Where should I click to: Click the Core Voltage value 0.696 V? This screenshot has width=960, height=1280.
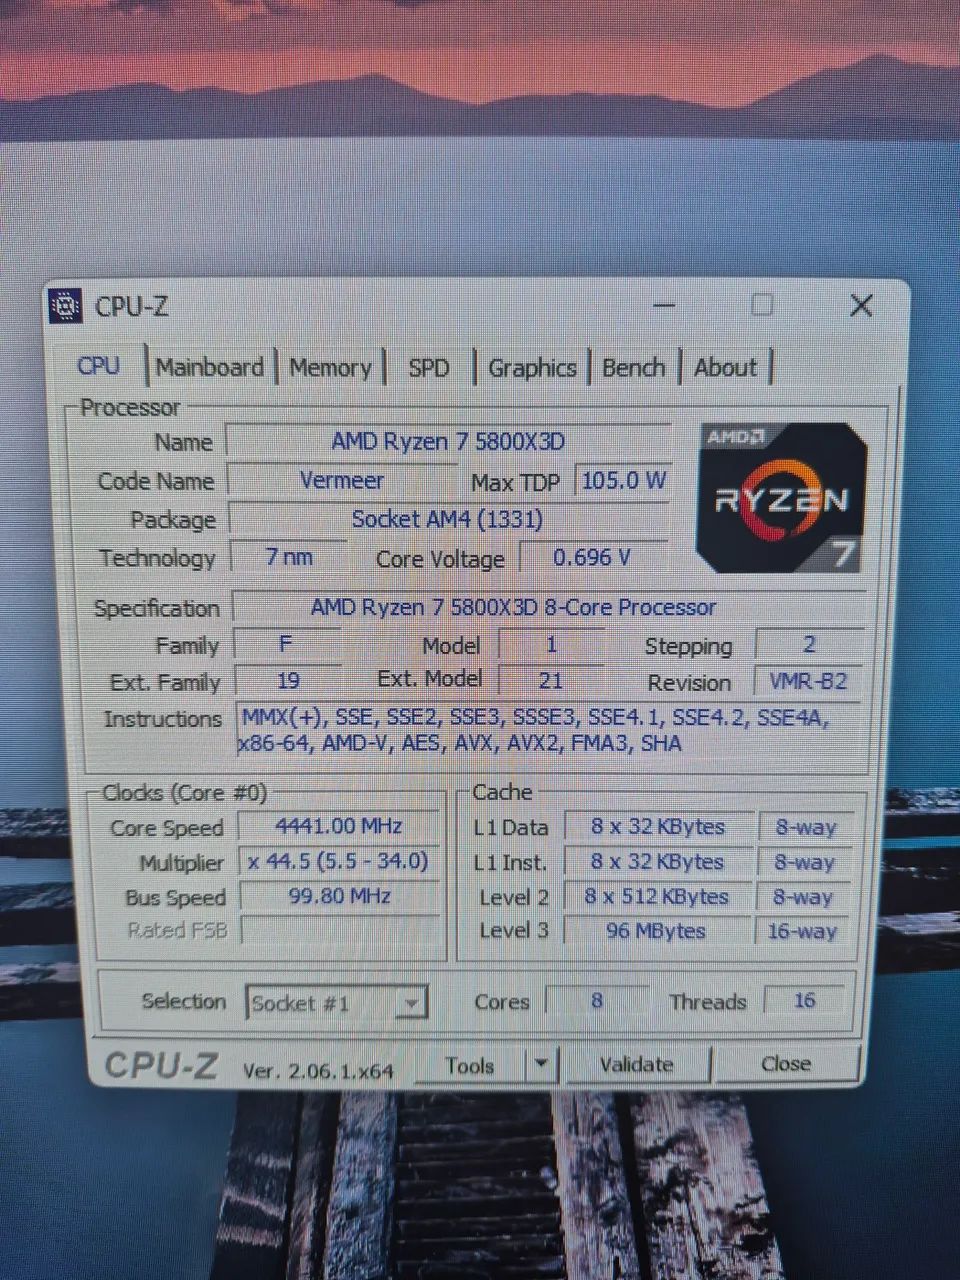592,557
